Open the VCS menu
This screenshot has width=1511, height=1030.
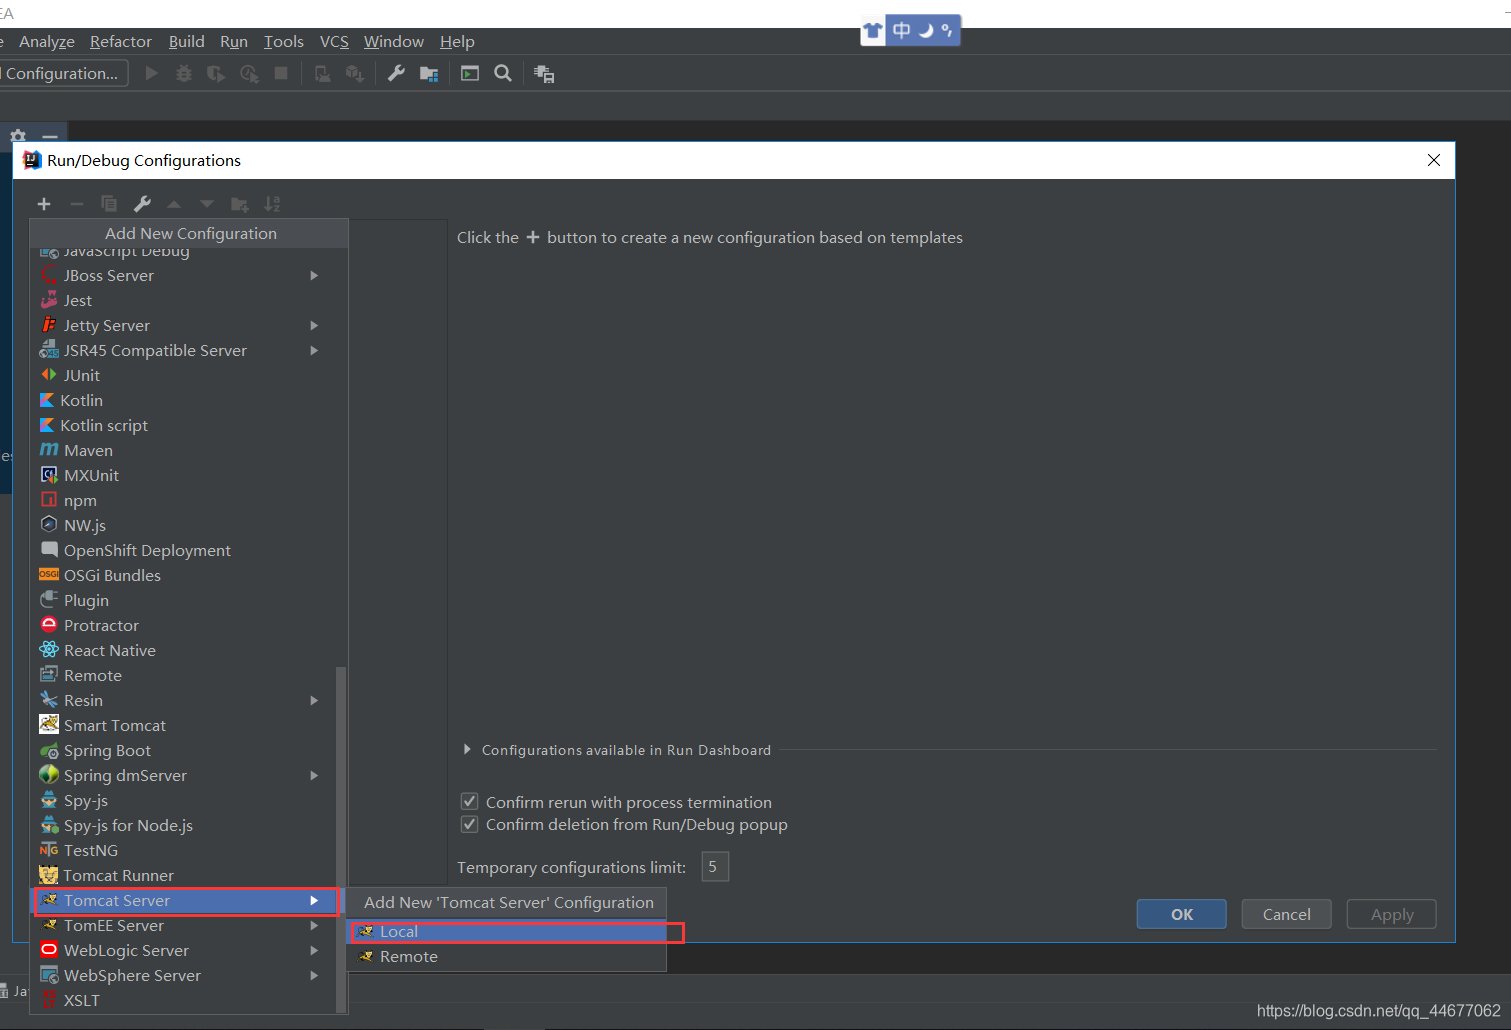click(334, 41)
